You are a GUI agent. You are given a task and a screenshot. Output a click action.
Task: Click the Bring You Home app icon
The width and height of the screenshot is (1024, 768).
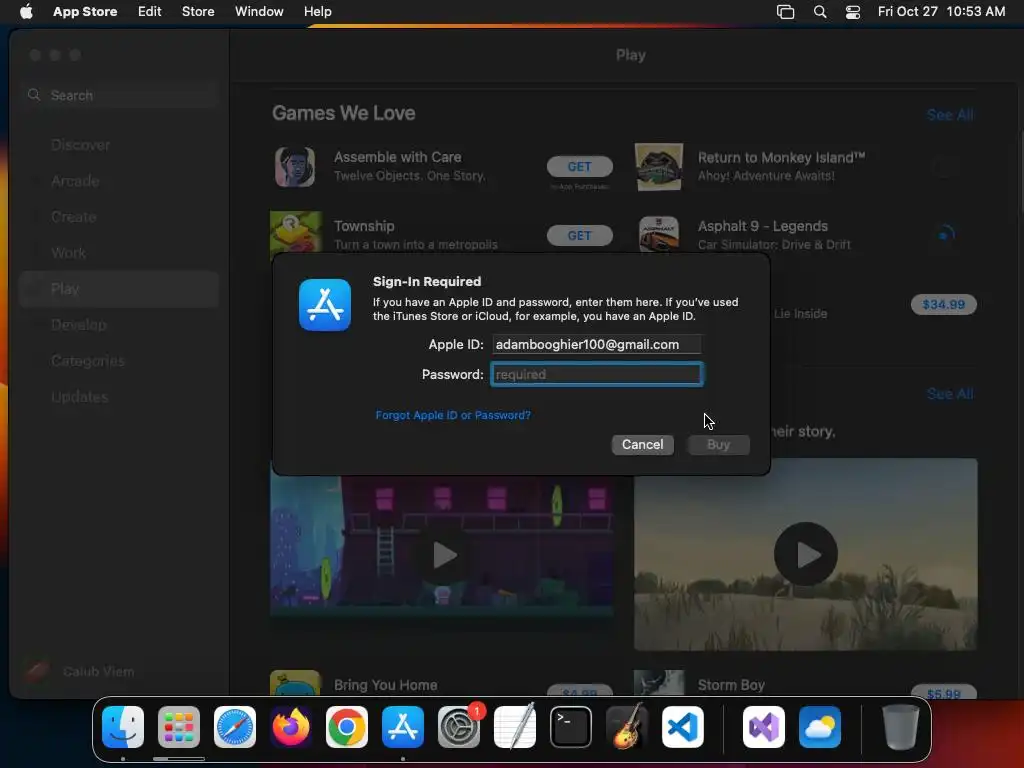tap(295, 682)
